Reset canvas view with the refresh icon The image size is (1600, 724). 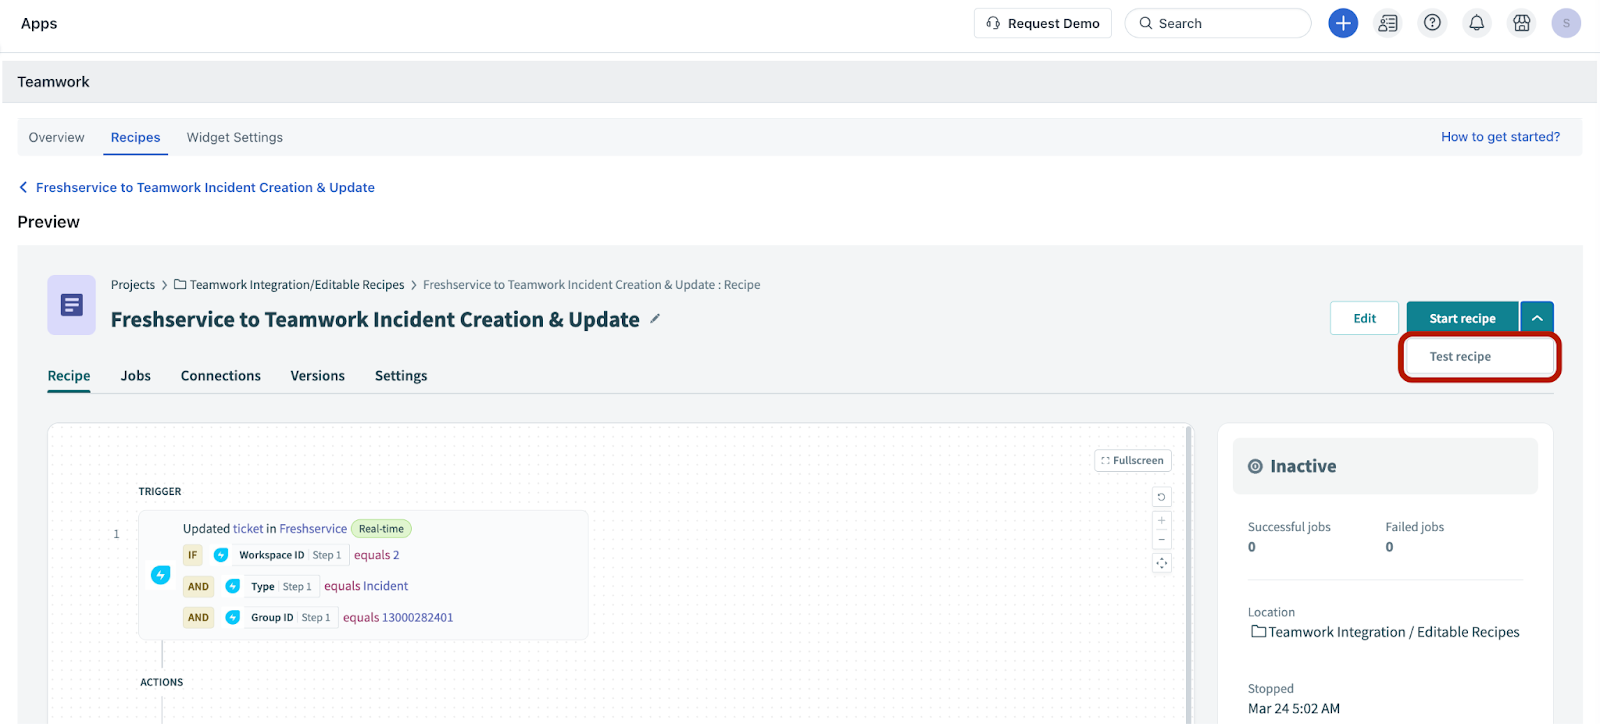coord(1161,497)
